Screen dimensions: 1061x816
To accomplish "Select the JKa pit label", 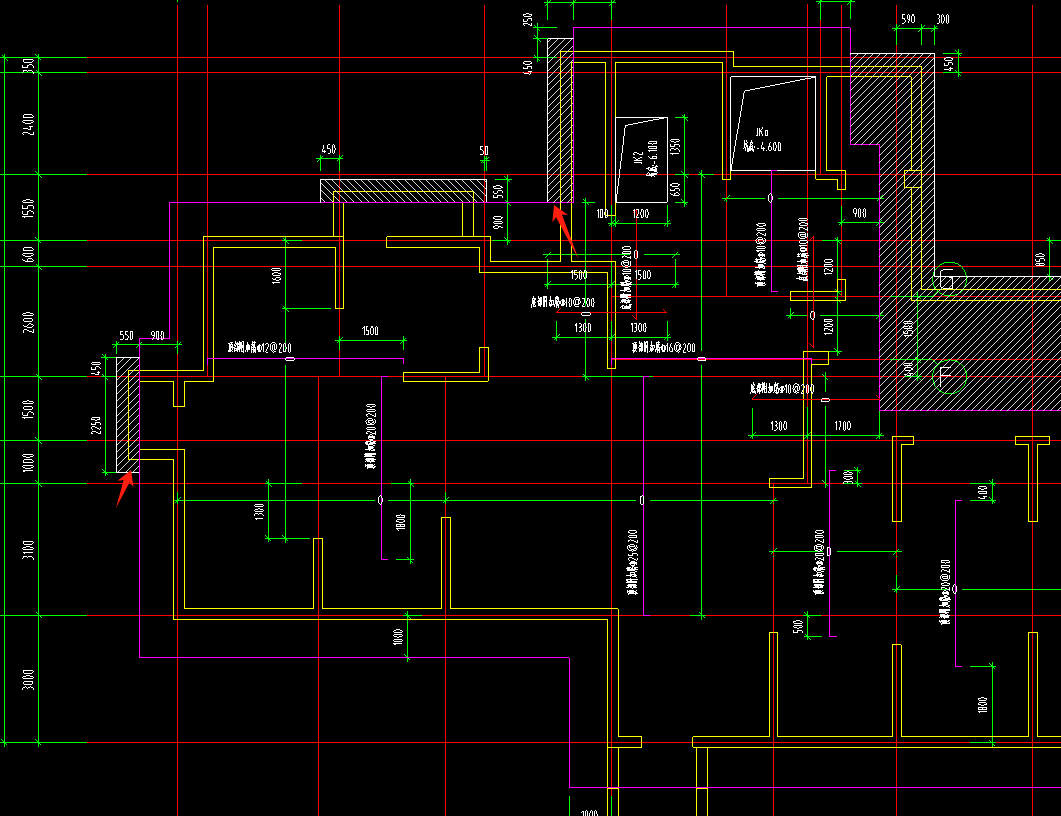I will 762,132.
